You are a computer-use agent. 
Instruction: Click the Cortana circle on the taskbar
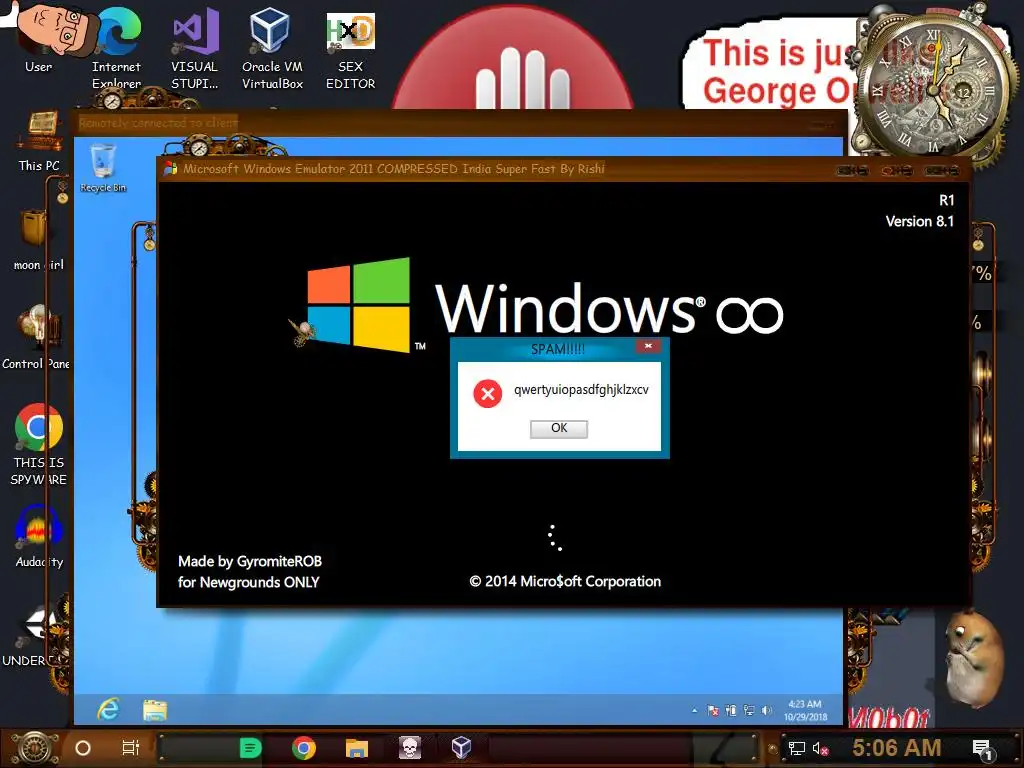pos(83,748)
